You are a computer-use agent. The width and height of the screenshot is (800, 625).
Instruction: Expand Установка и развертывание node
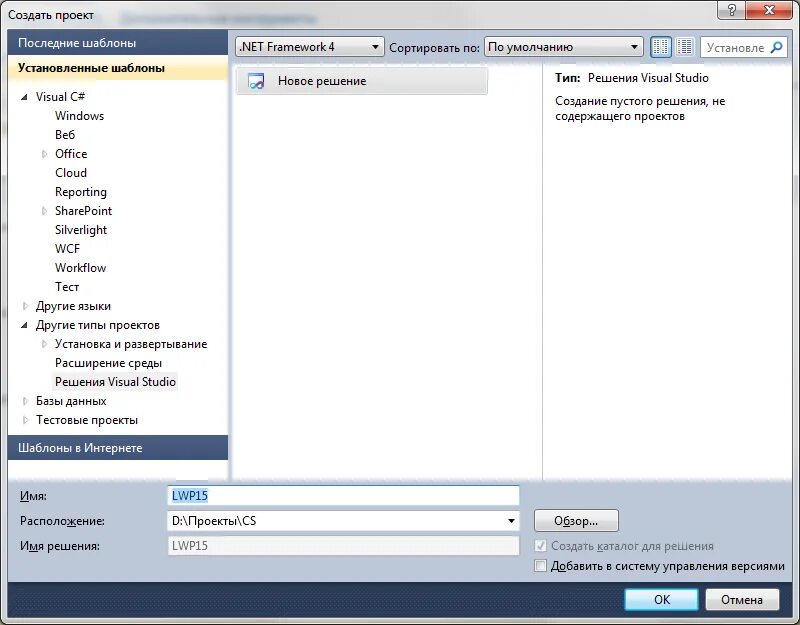44,344
